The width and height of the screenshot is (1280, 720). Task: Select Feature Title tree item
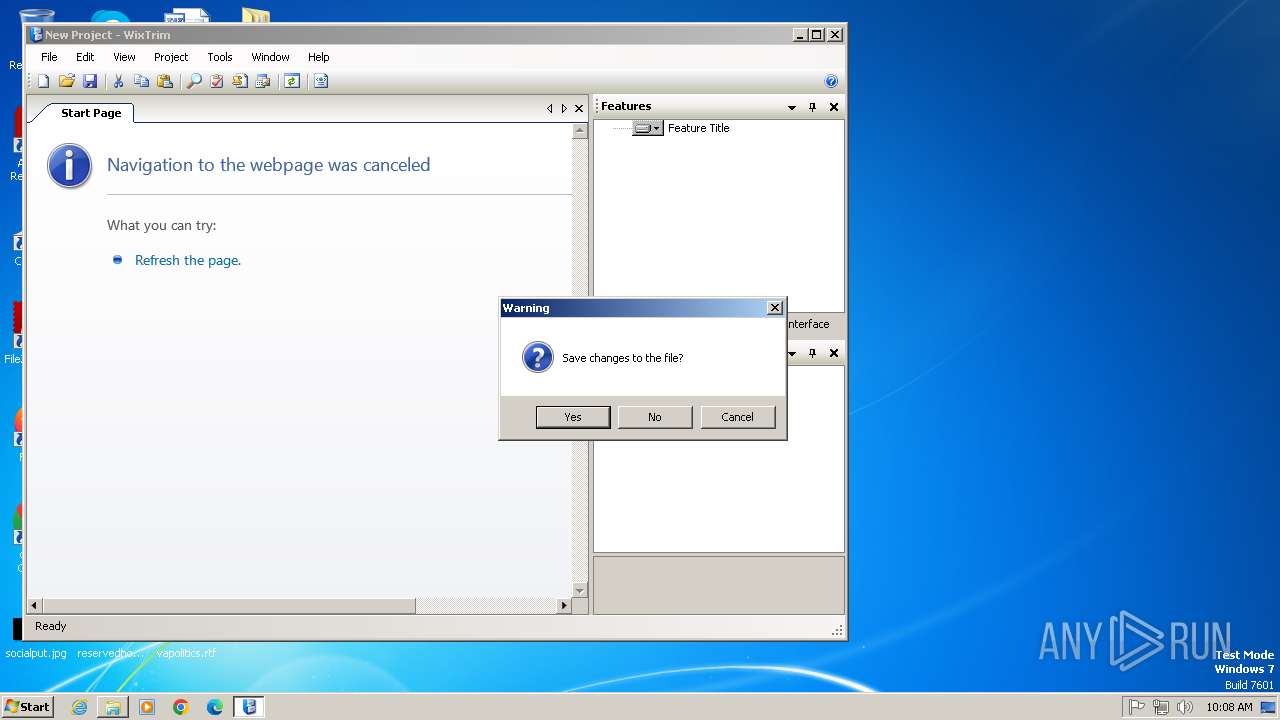[x=699, y=128]
